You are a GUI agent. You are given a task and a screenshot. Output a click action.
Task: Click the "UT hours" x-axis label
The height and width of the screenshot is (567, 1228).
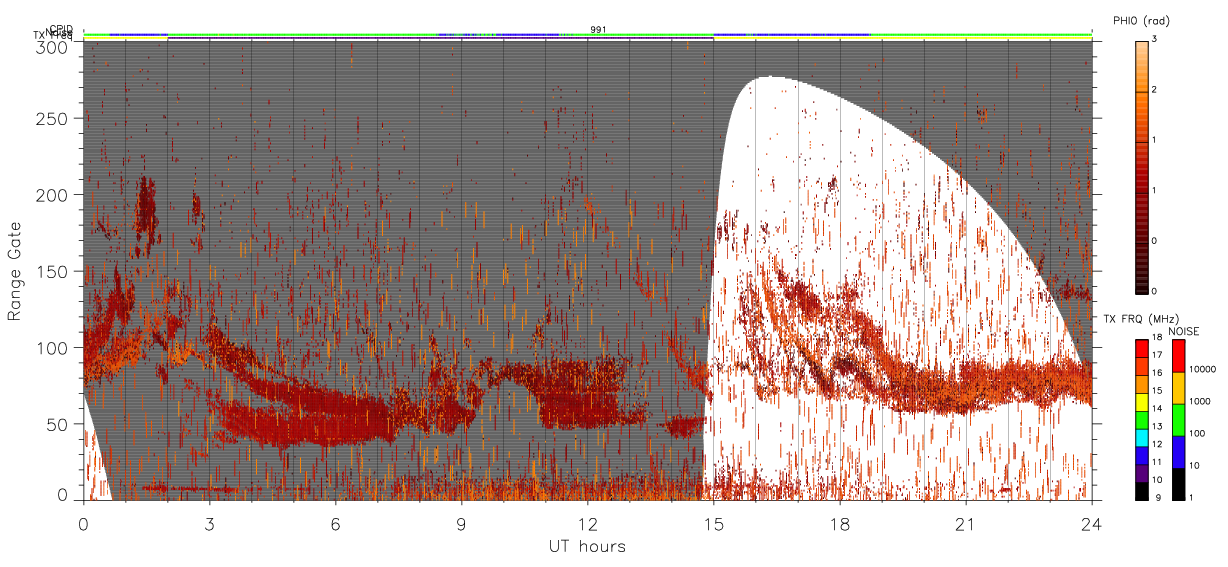pyautogui.click(x=587, y=546)
